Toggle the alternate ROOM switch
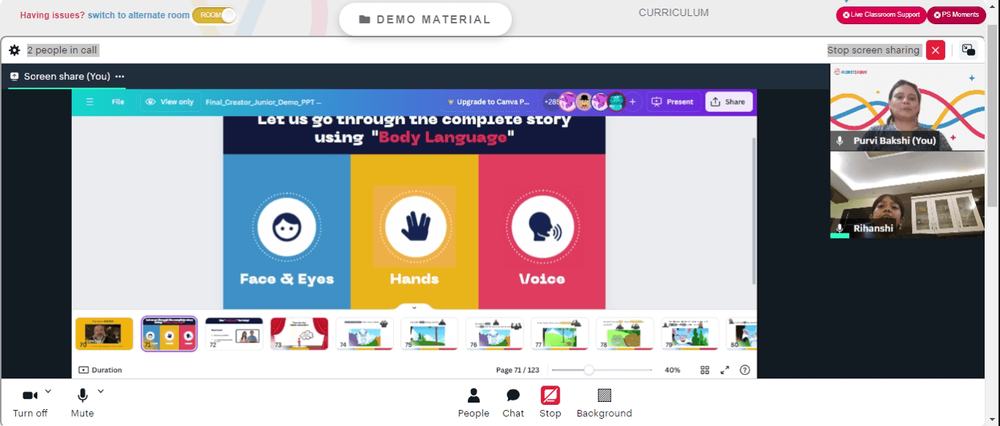Screen dimensions: 1000x426 [x=214, y=15]
